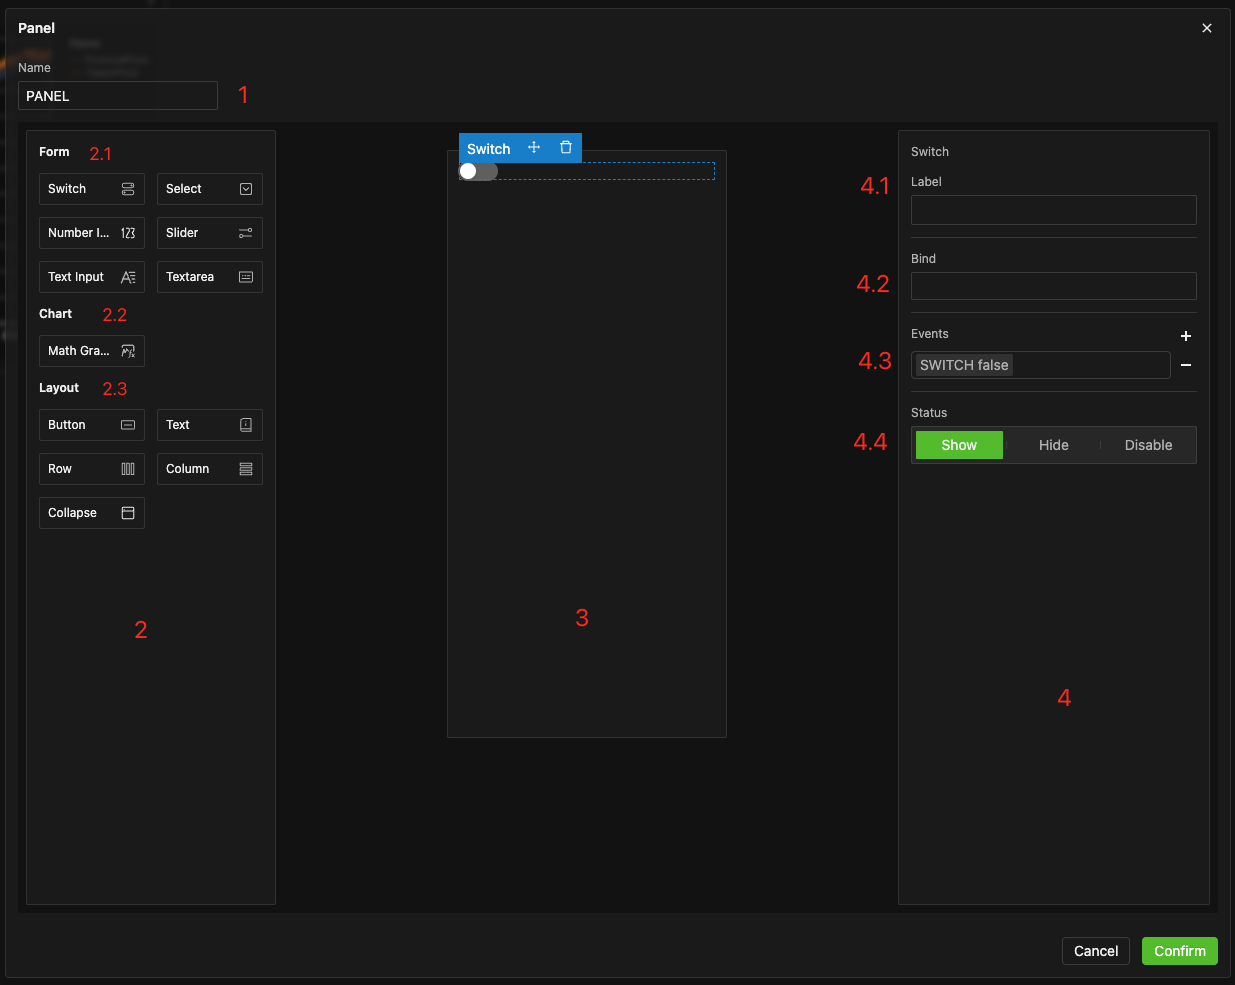
Task: Toggle the switch in the canvas preview
Action: tap(478, 172)
